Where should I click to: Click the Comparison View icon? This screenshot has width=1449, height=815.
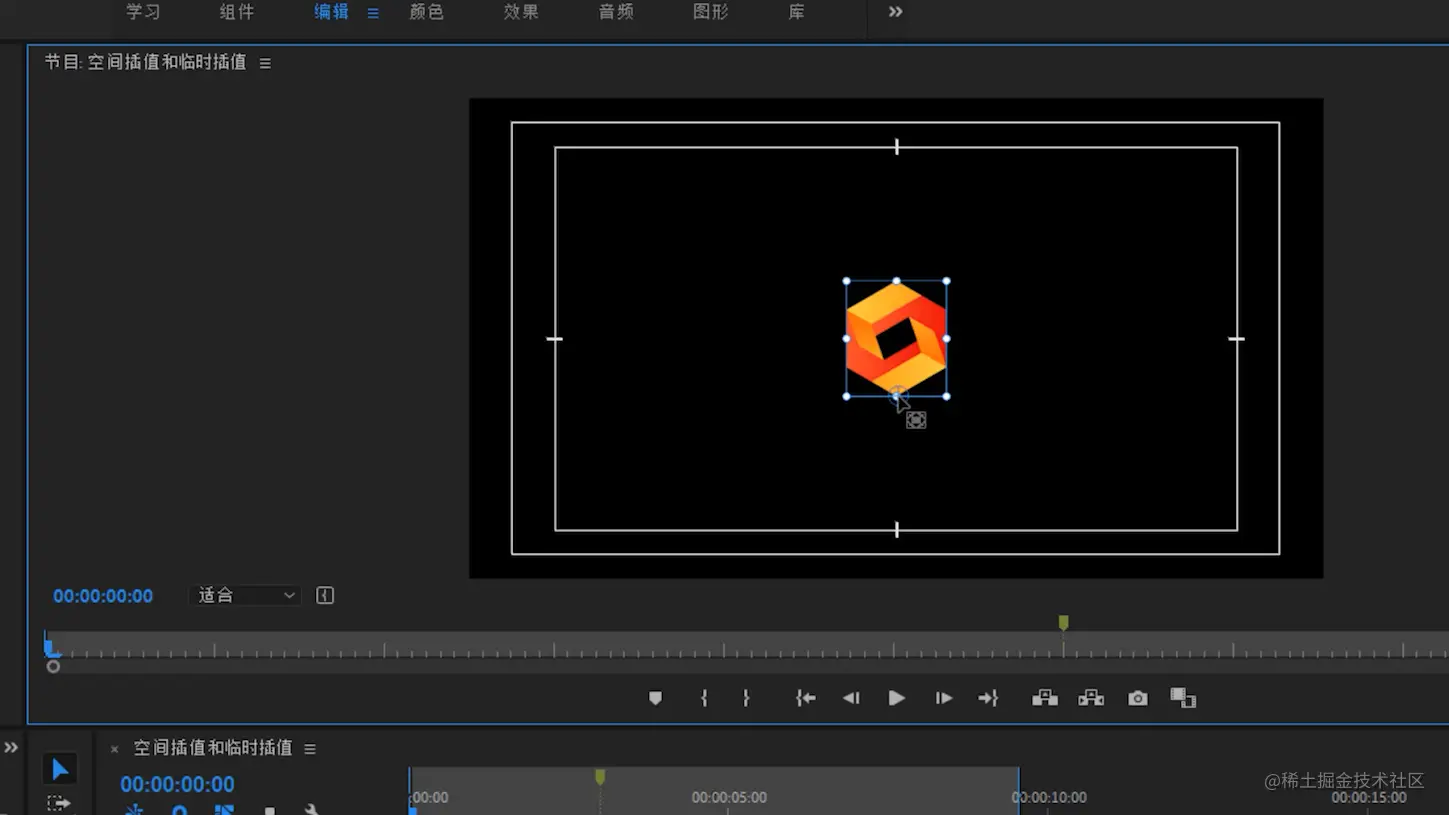click(1183, 698)
